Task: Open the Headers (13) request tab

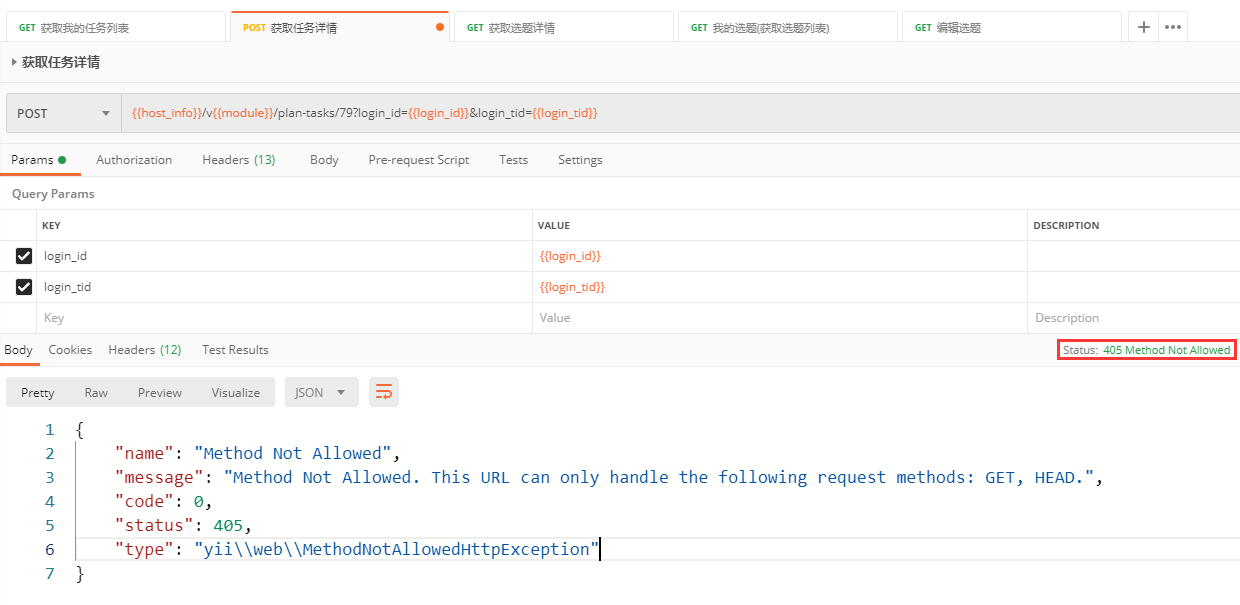Action: (238, 160)
